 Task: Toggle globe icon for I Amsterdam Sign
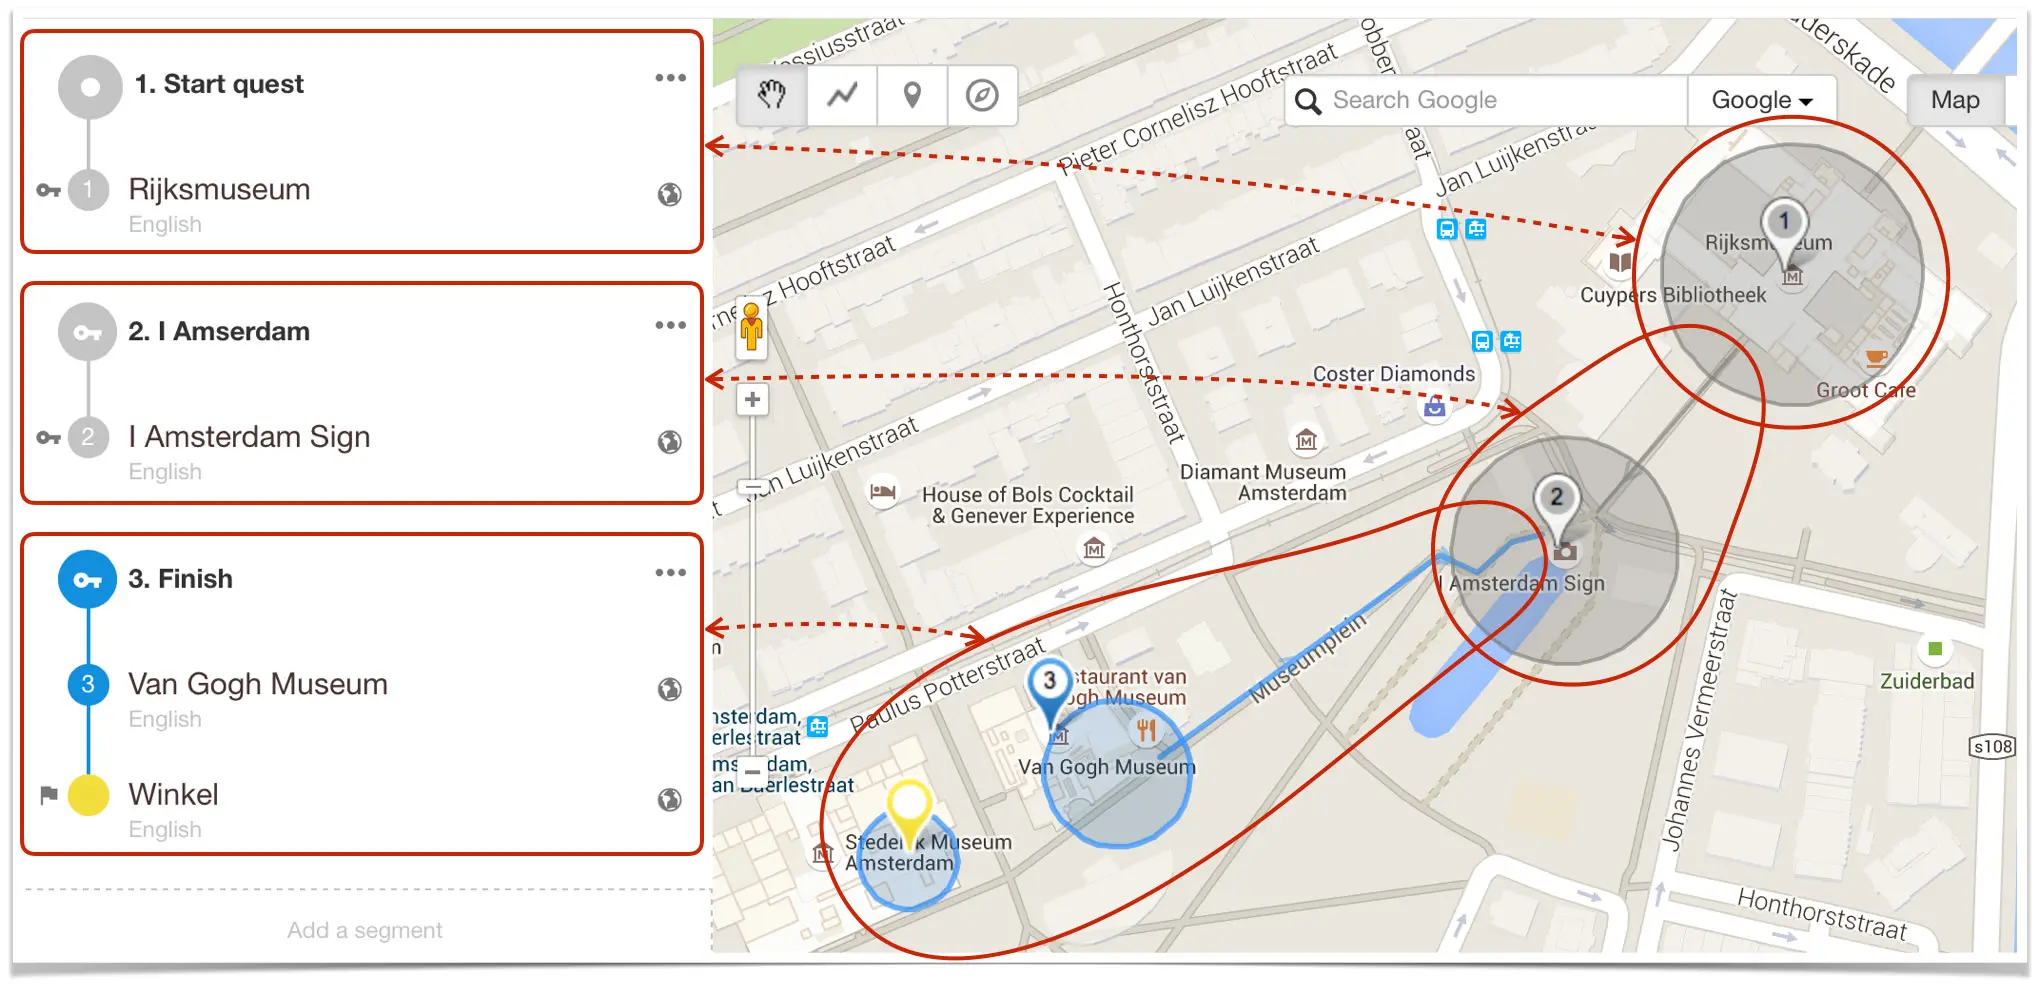[669, 442]
